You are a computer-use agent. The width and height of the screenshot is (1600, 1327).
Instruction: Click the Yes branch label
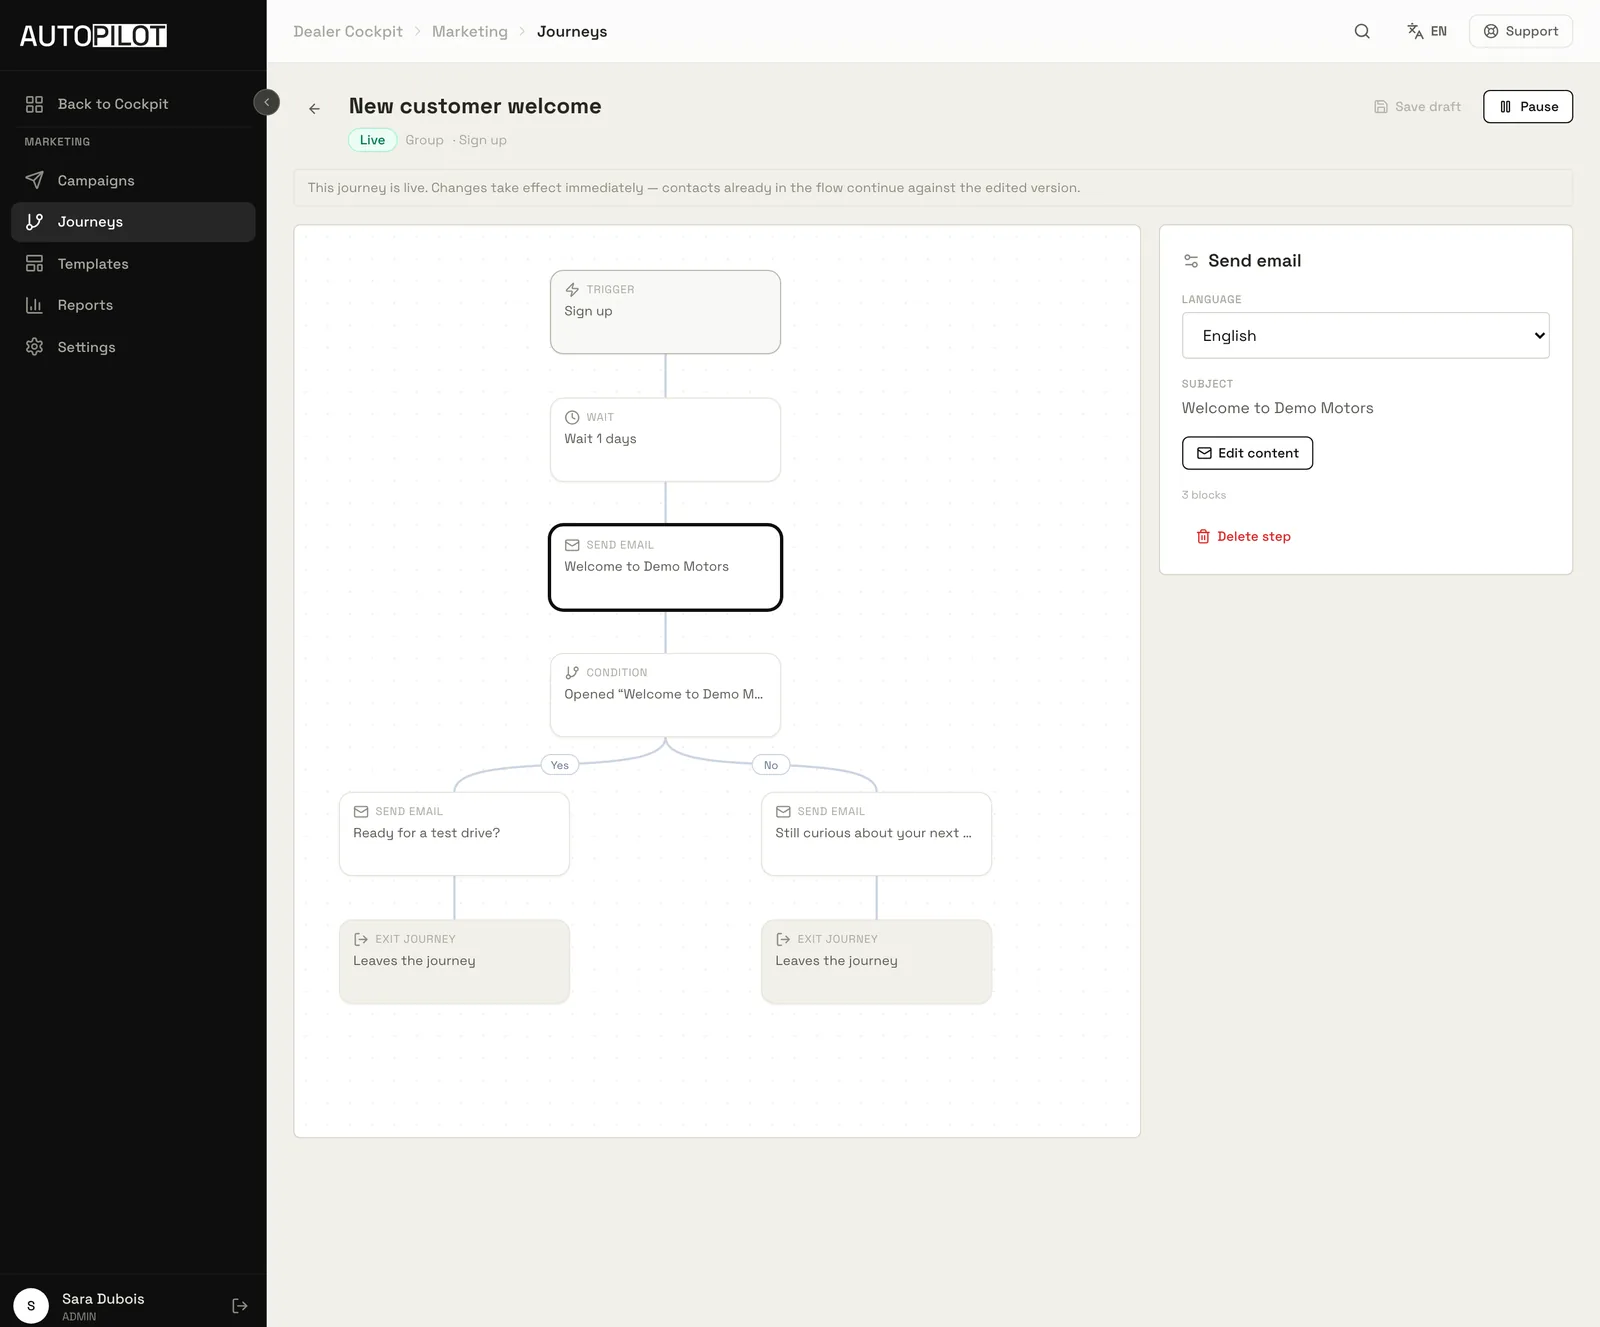tap(560, 765)
